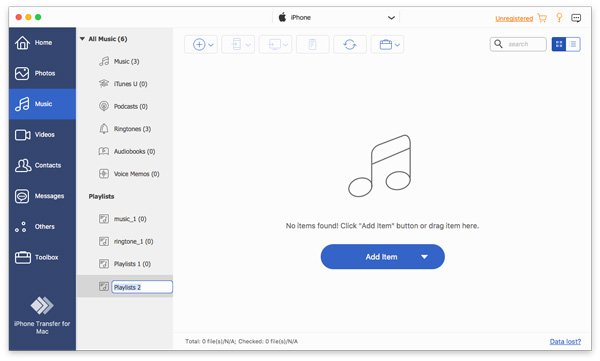Click the graduation cap iTunes U icon

click(104, 83)
